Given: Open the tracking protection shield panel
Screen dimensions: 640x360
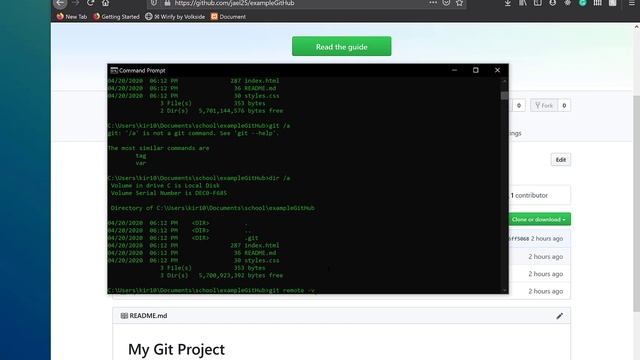Looking at the screenshot, I should [x=154, y=3].
